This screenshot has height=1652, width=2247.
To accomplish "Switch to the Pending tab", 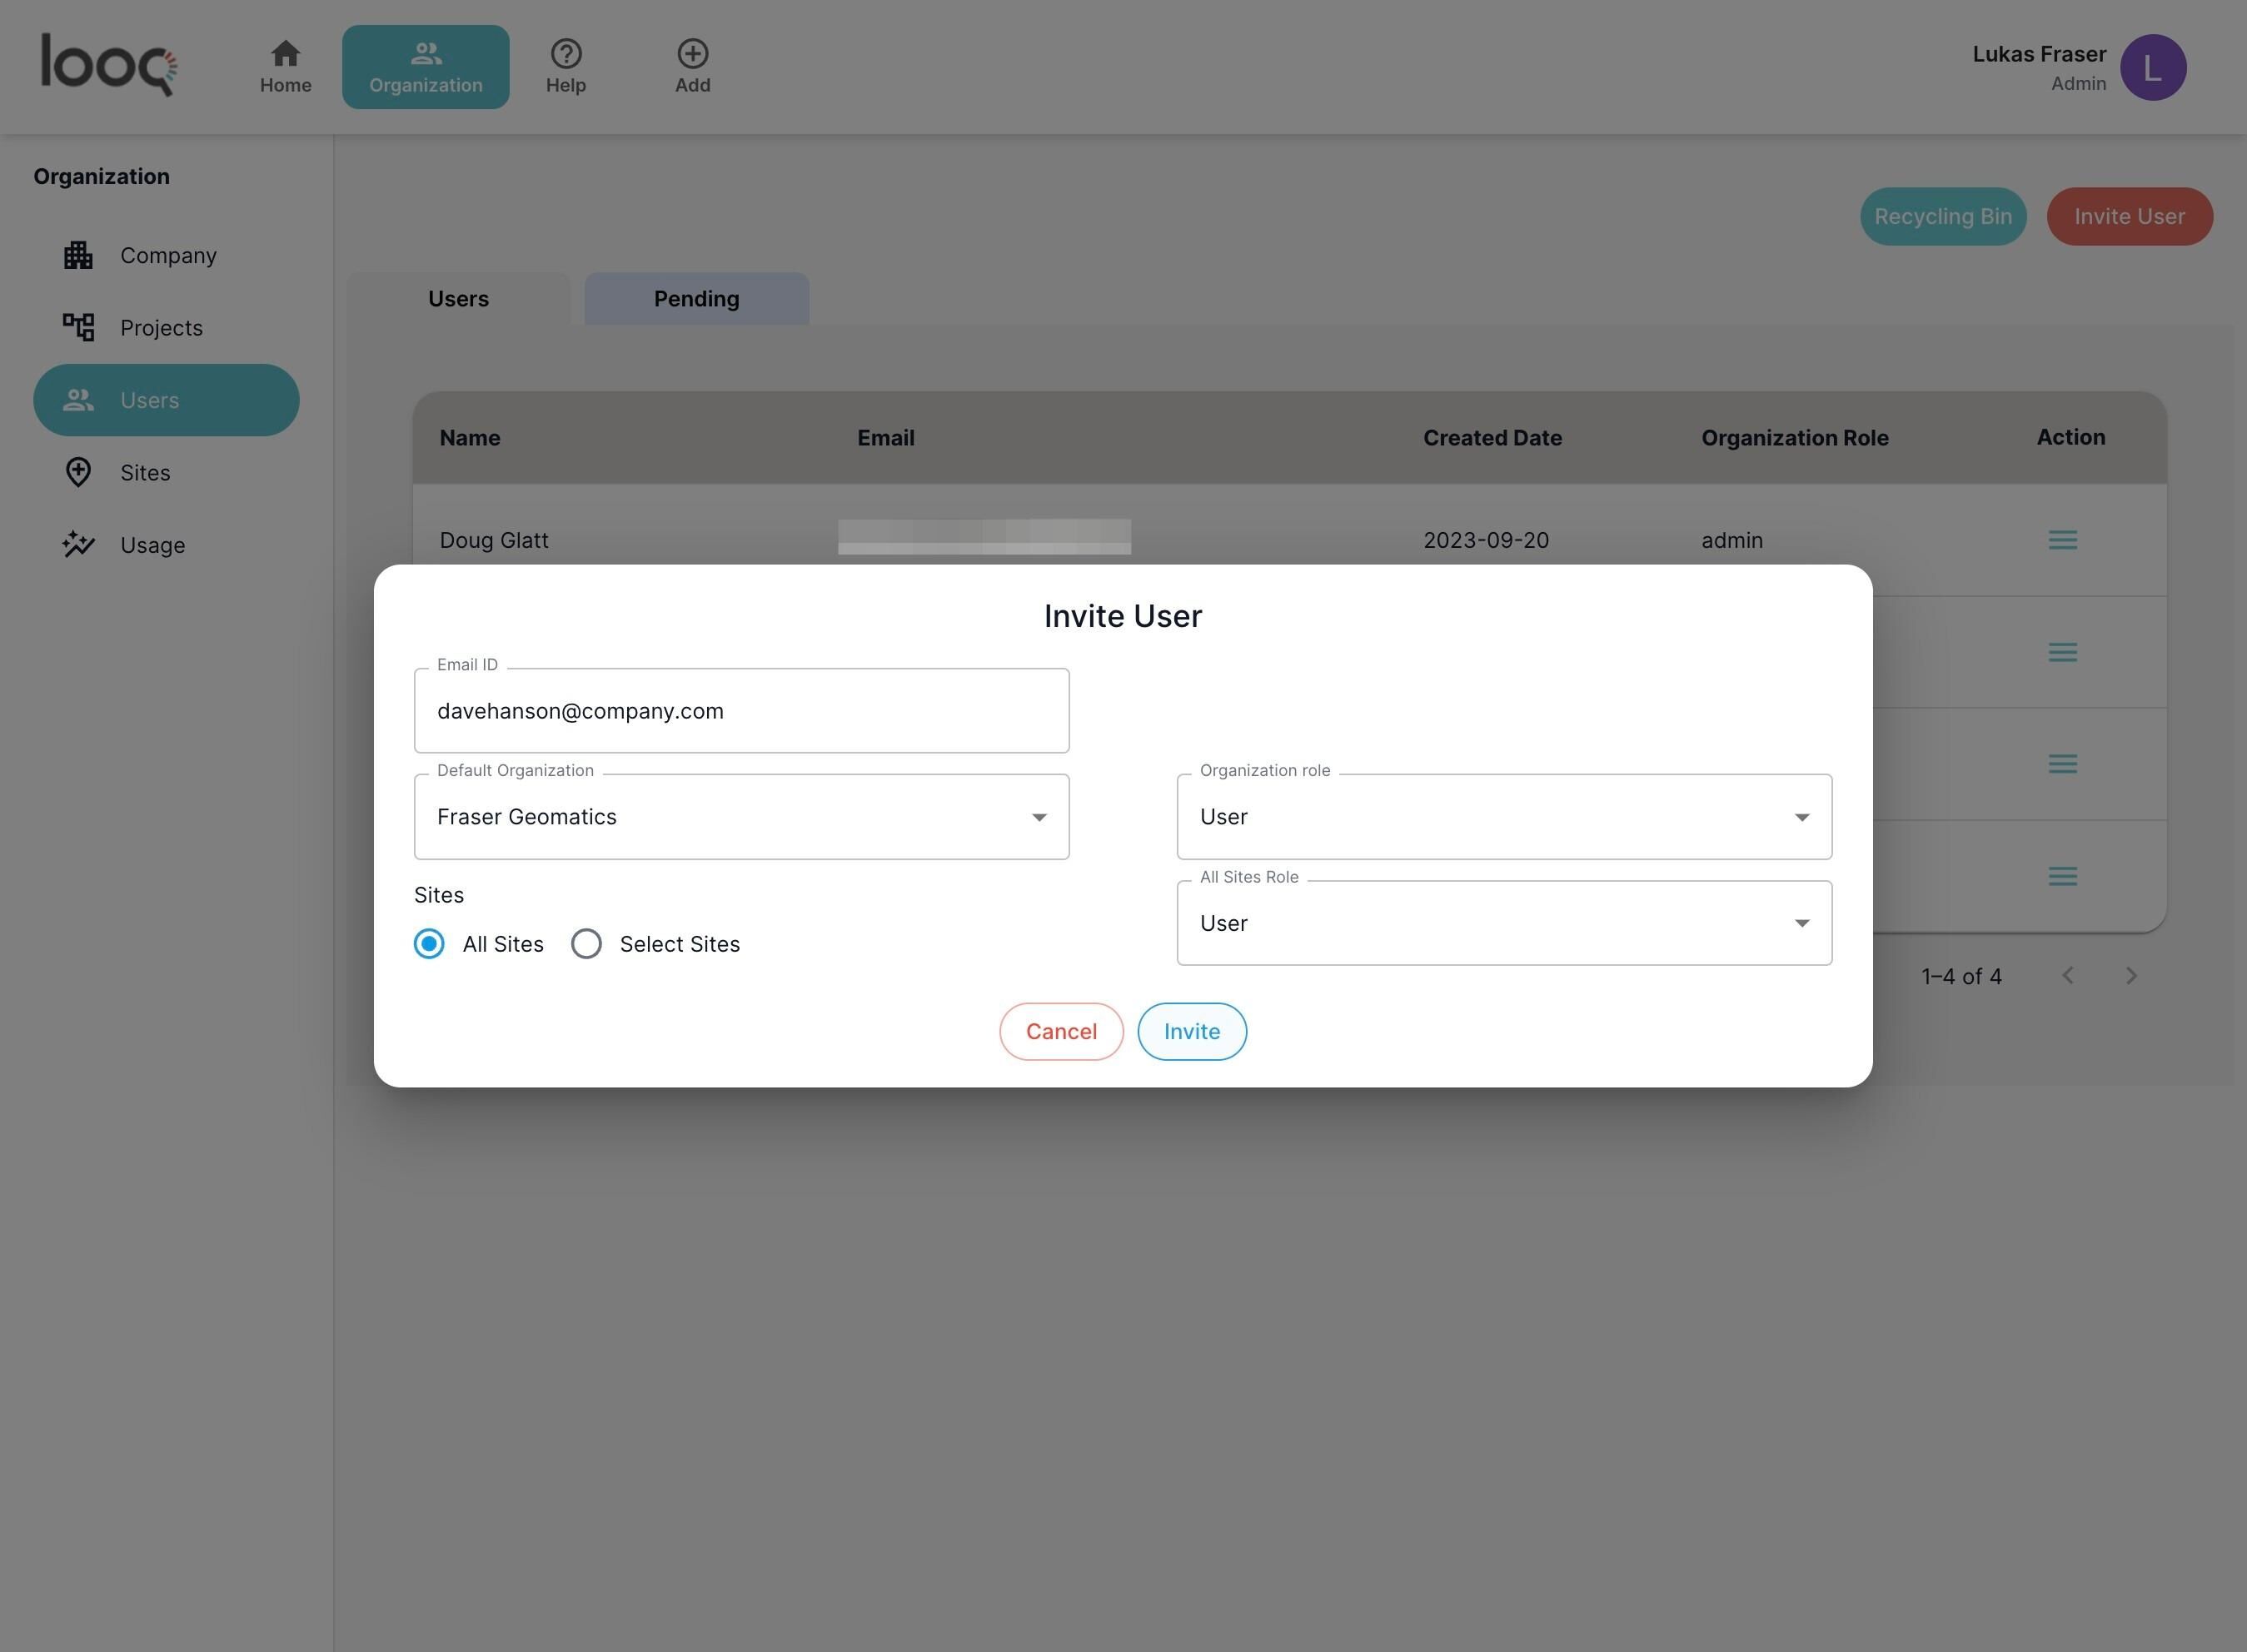I will coord(696,299).
